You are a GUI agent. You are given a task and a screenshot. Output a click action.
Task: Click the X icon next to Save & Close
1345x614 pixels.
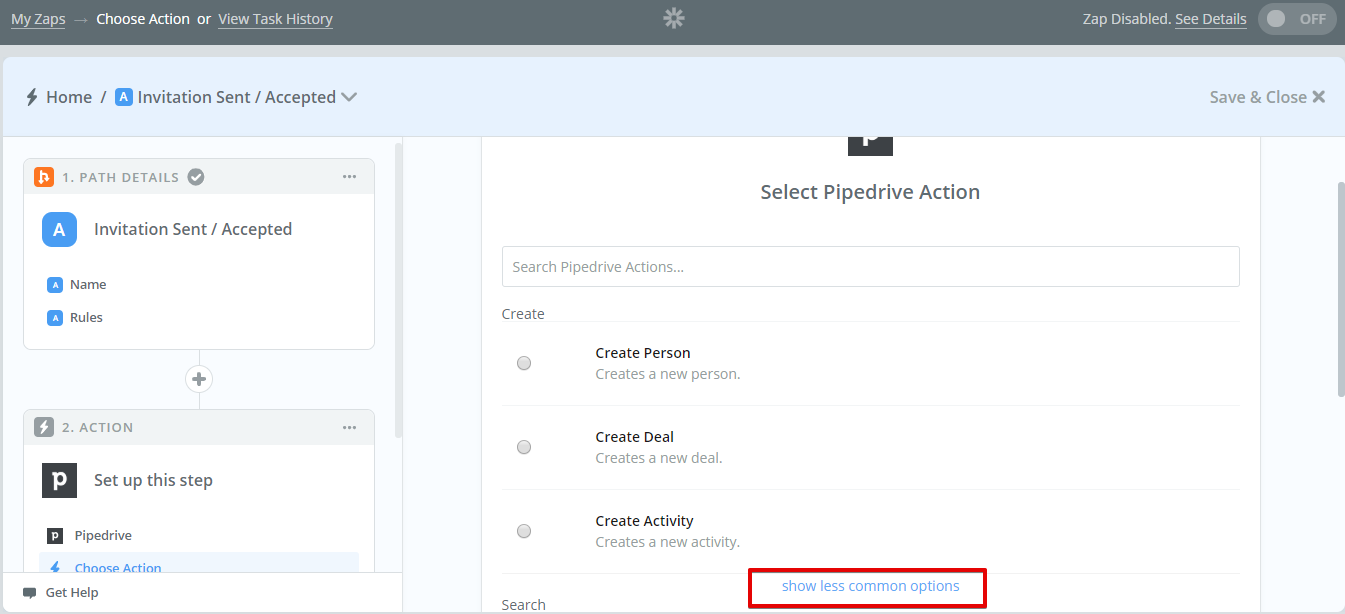(1319, 97)
